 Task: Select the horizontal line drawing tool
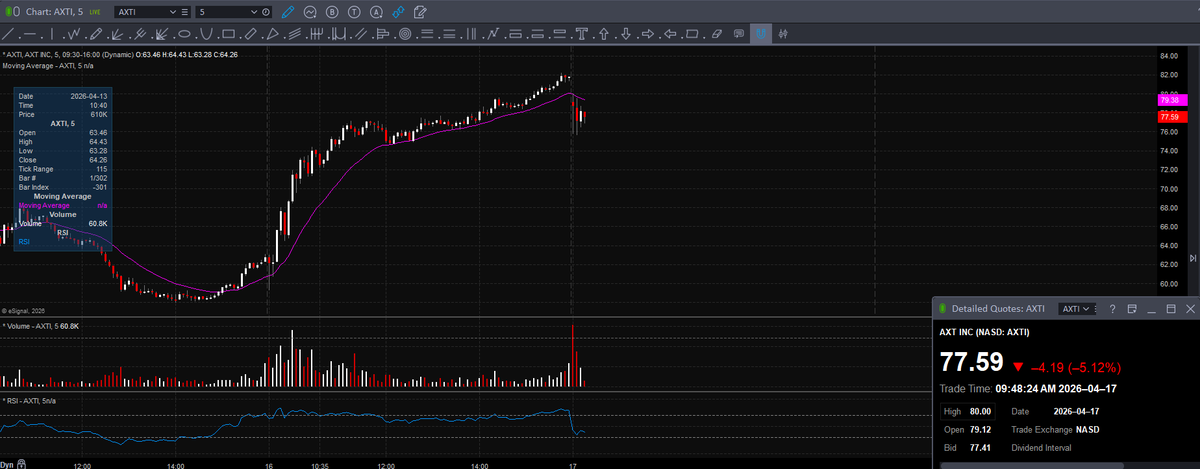tap(30, 34)
